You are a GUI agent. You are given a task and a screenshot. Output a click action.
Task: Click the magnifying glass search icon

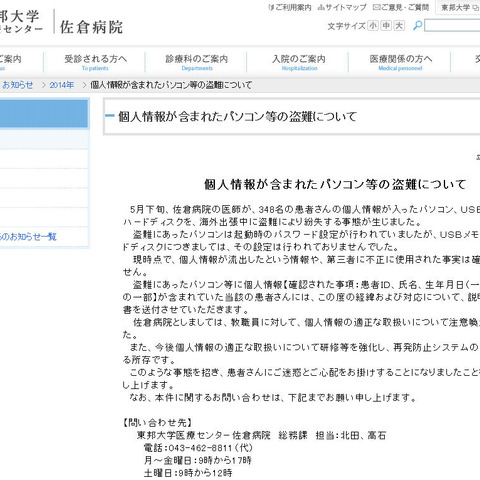[417, 26]
